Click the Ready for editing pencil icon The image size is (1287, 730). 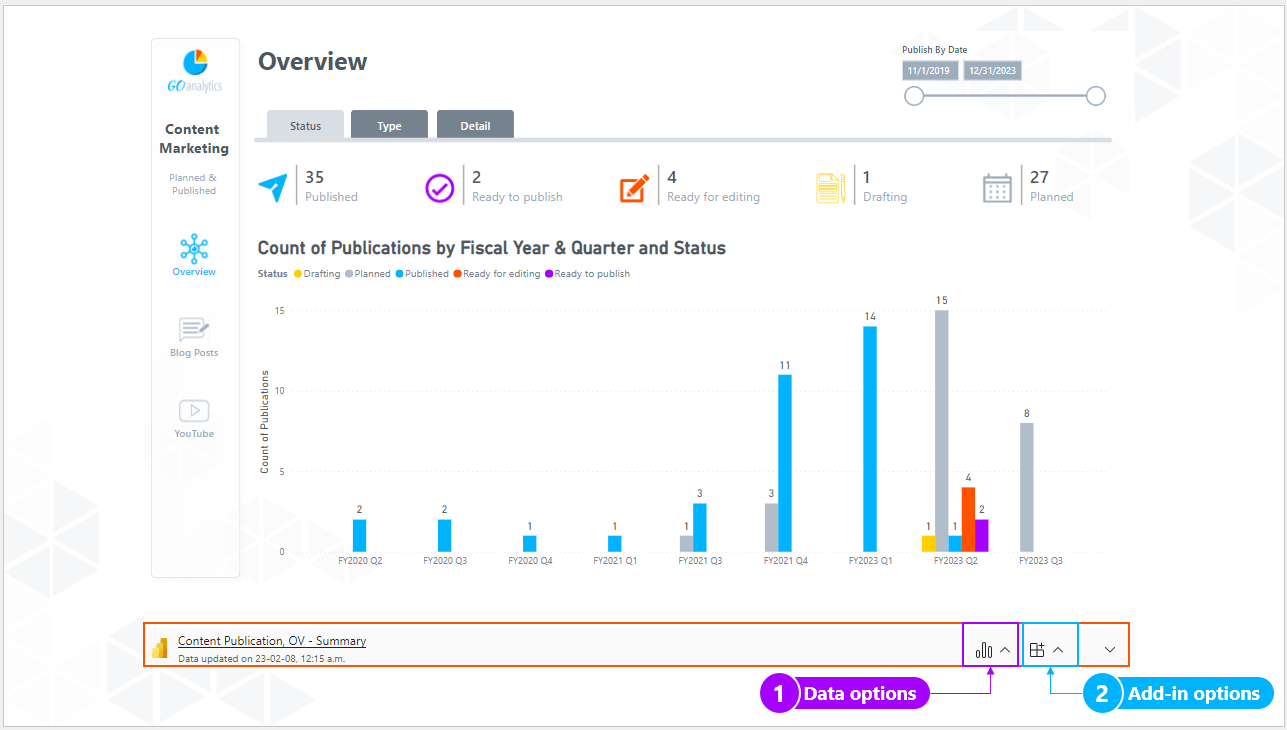pos(634,188)
